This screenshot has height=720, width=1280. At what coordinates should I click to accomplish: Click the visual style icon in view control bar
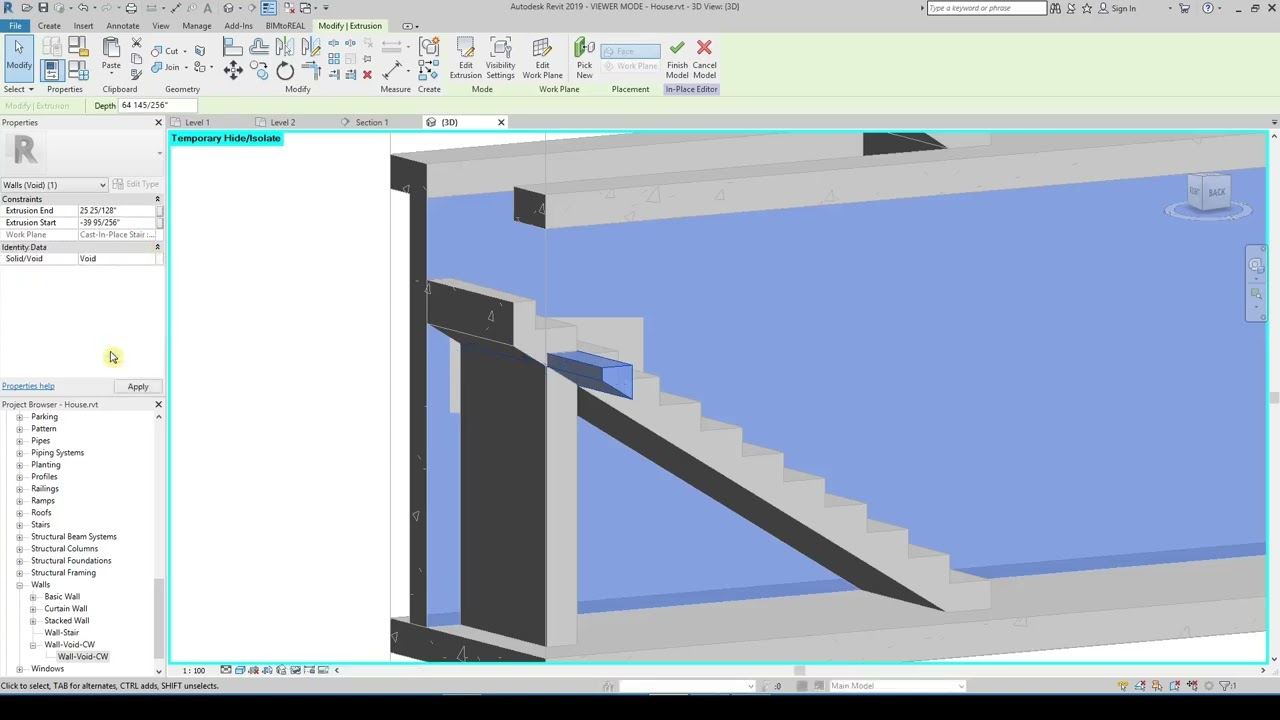coord(240,670)
